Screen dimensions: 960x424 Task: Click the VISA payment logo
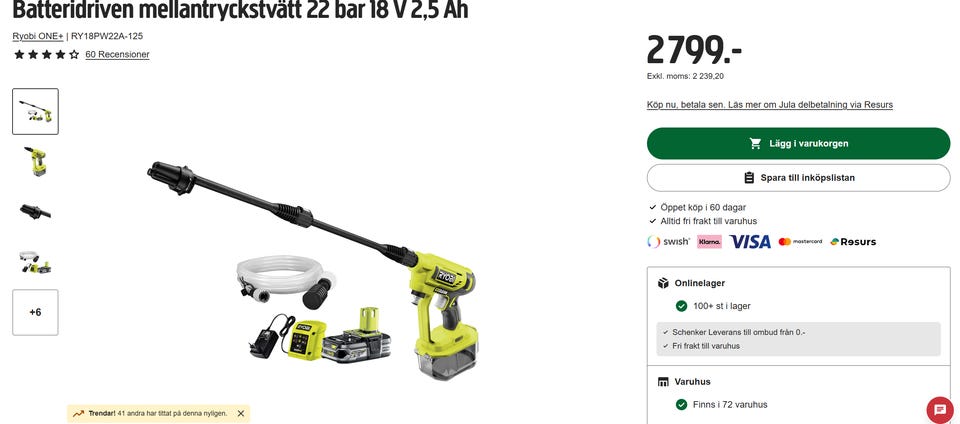tap(750, 242)
